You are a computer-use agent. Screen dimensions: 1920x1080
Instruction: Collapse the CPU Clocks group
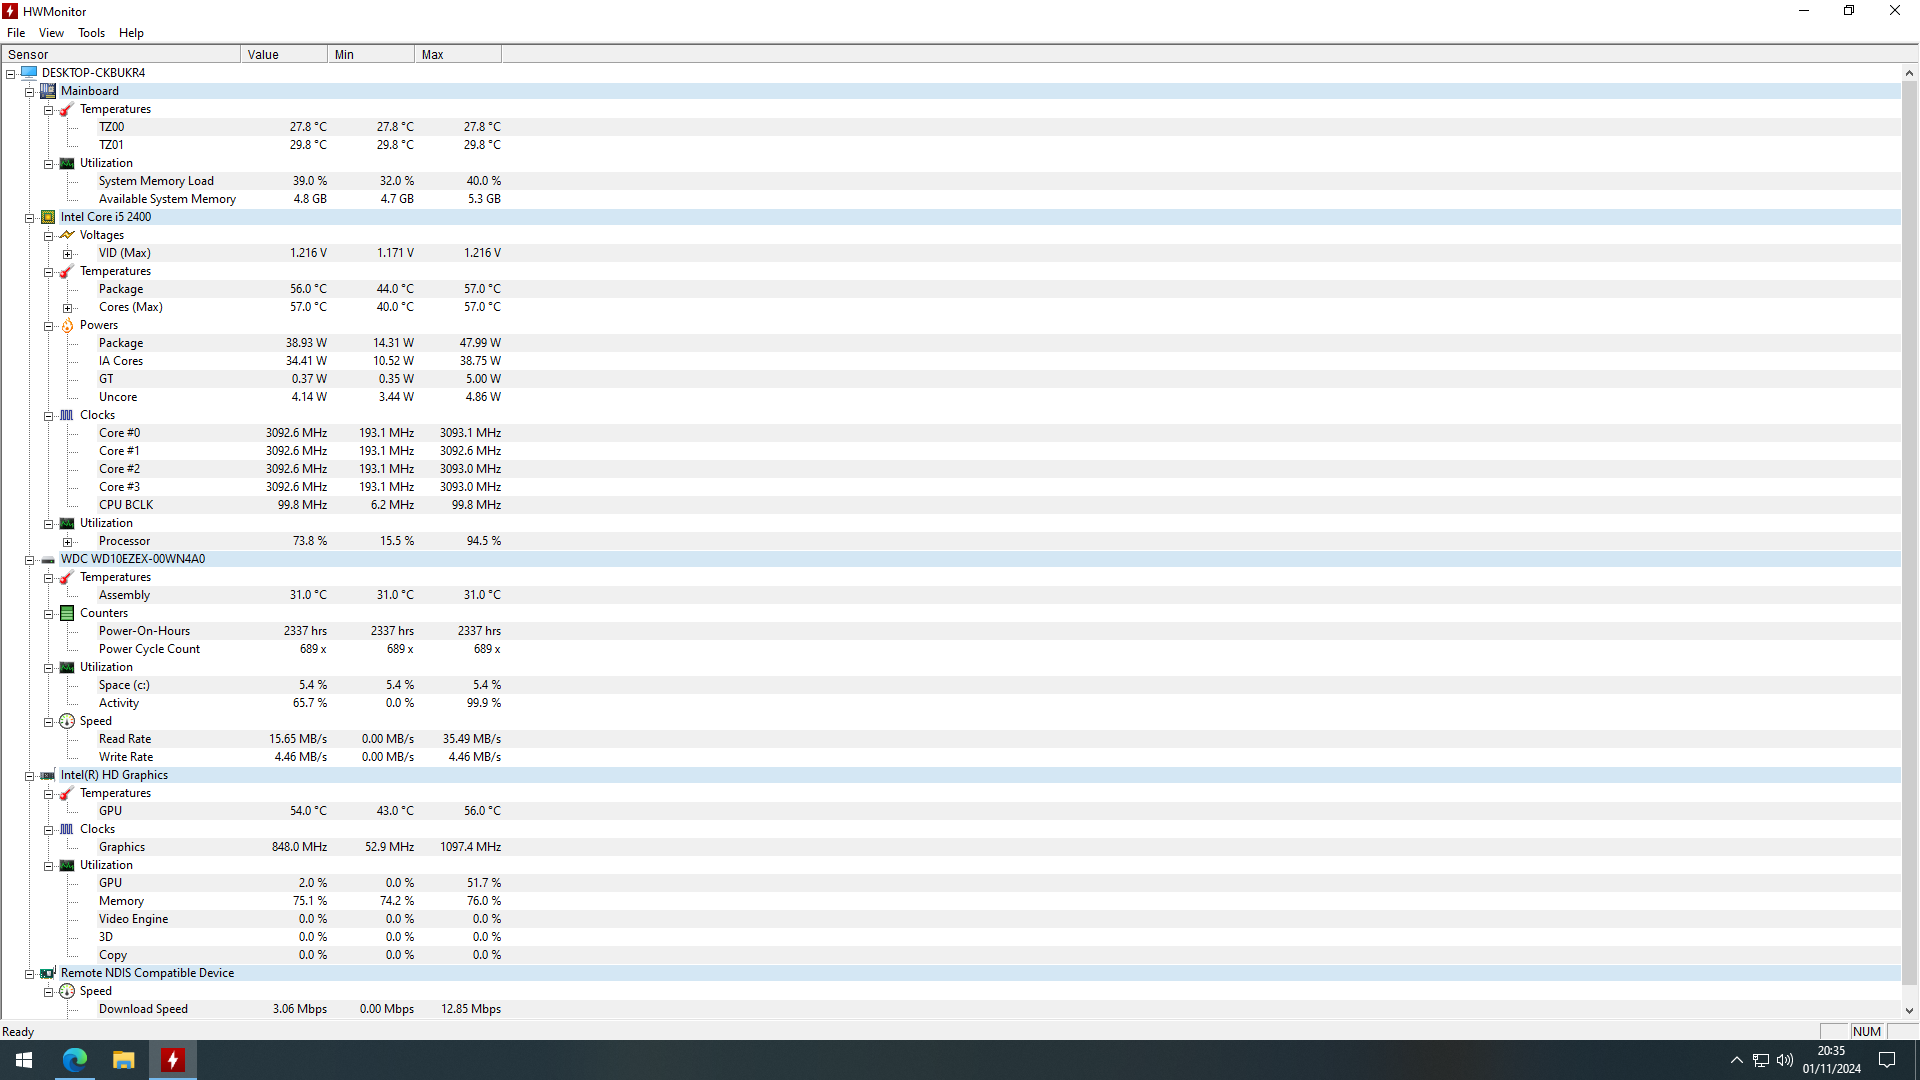(49, 416)
